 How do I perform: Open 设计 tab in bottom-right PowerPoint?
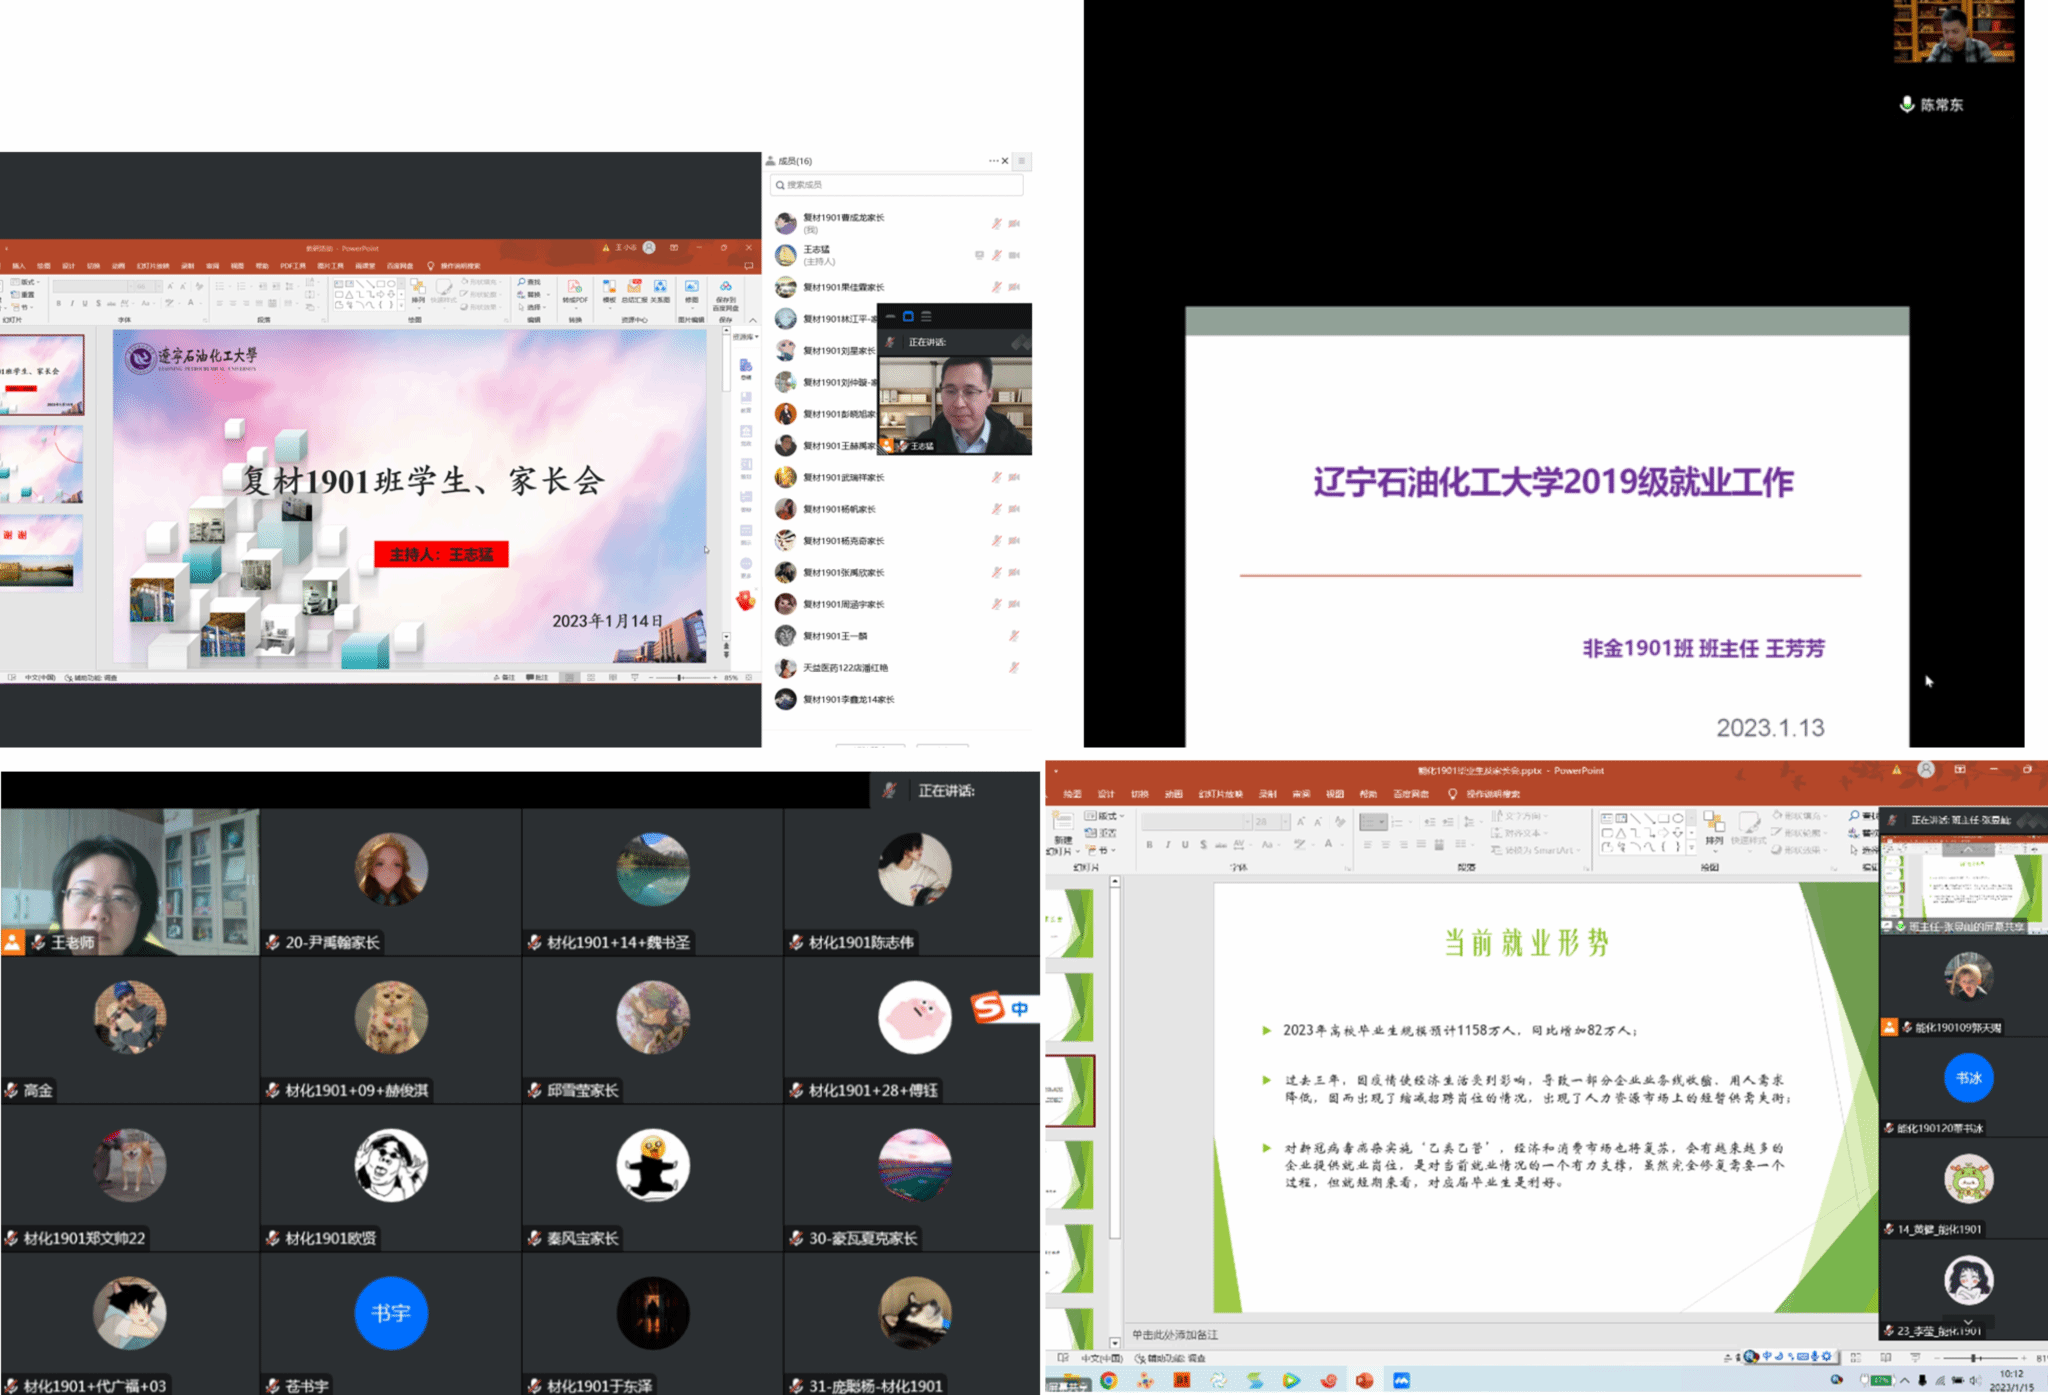(1106, 794)
